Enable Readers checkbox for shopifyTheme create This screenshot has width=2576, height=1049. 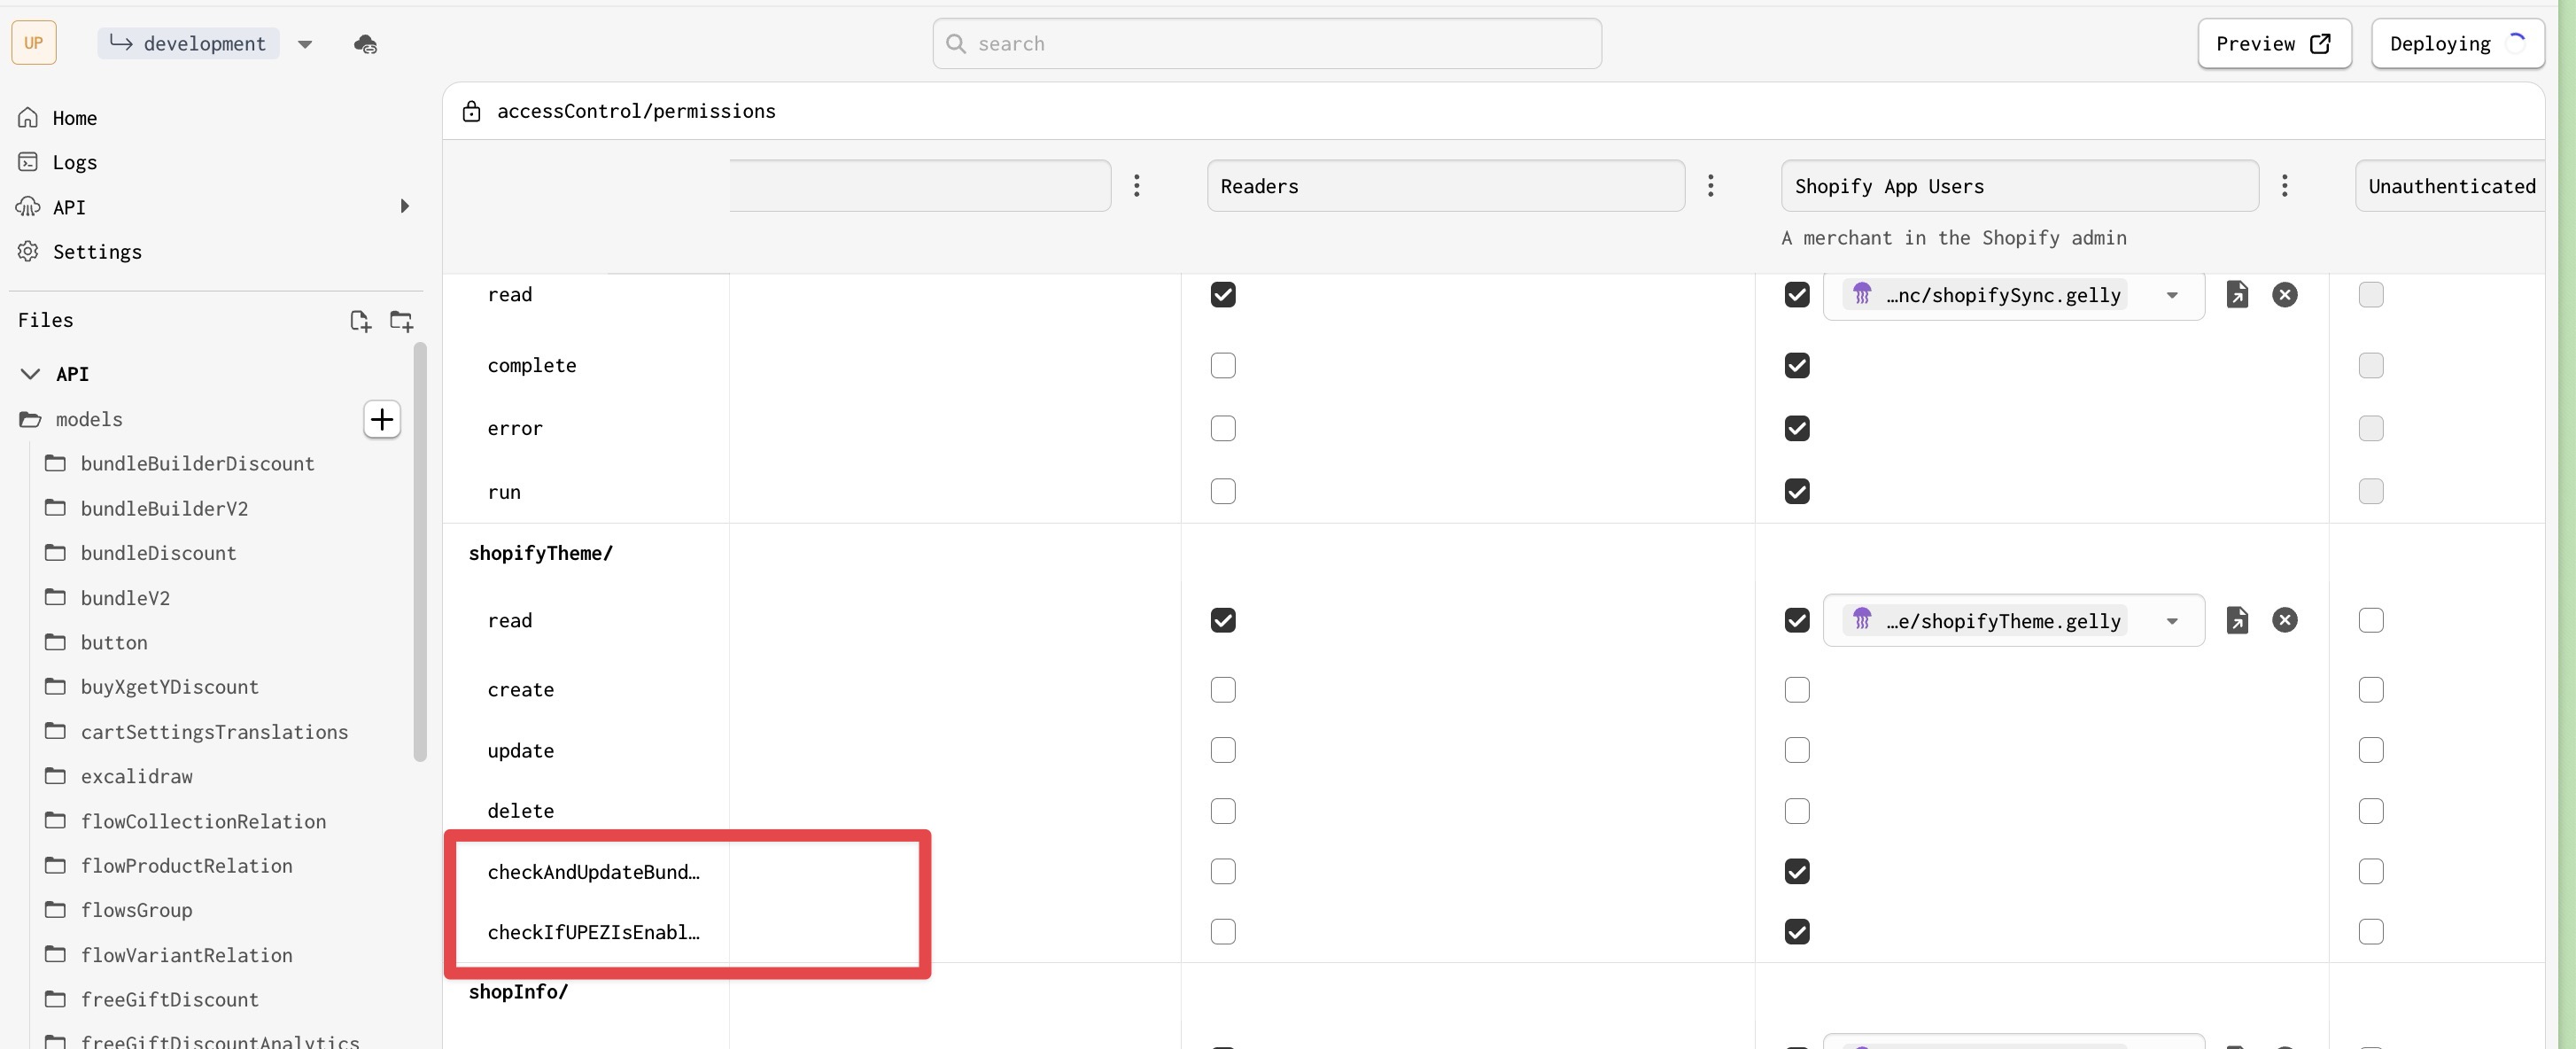[x=1222, y=690]
